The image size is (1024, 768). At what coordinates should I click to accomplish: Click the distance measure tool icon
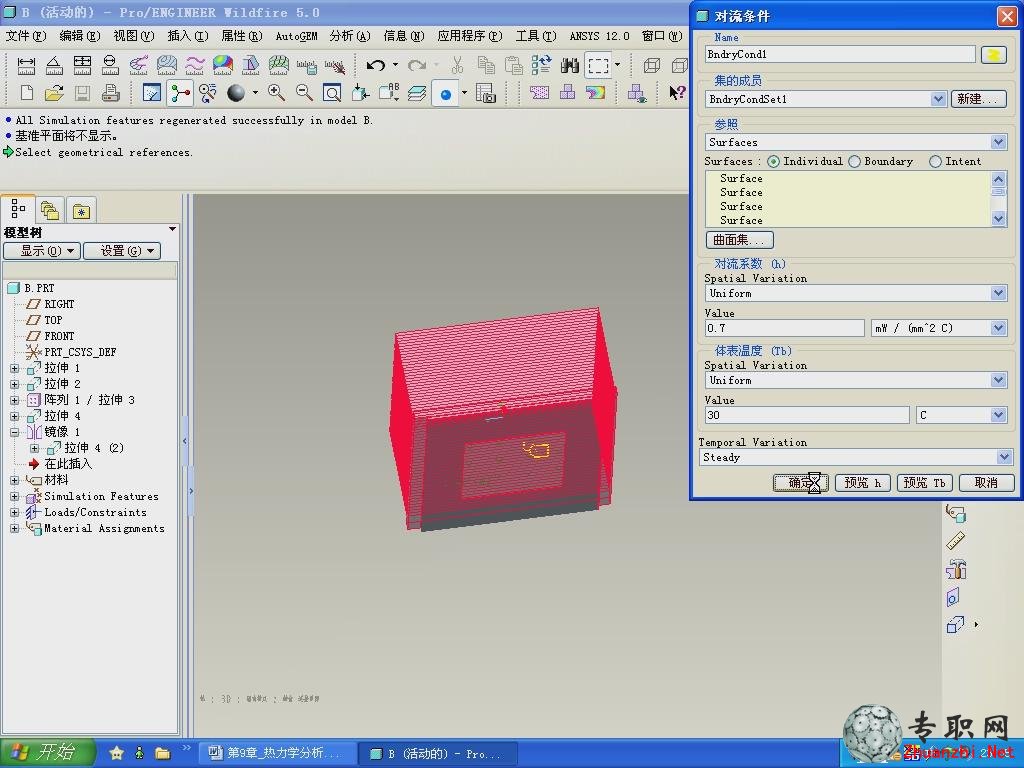[x=26, y=65]
